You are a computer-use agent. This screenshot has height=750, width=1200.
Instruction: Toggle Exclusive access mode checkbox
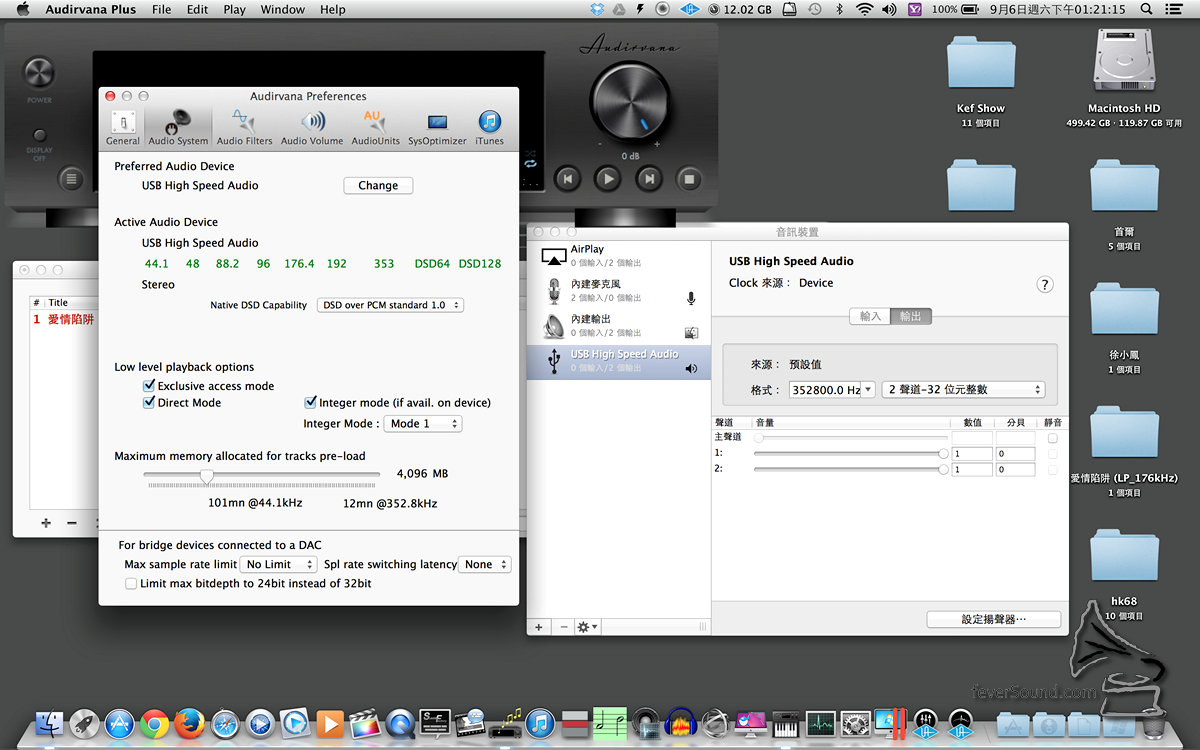(149, 386)
